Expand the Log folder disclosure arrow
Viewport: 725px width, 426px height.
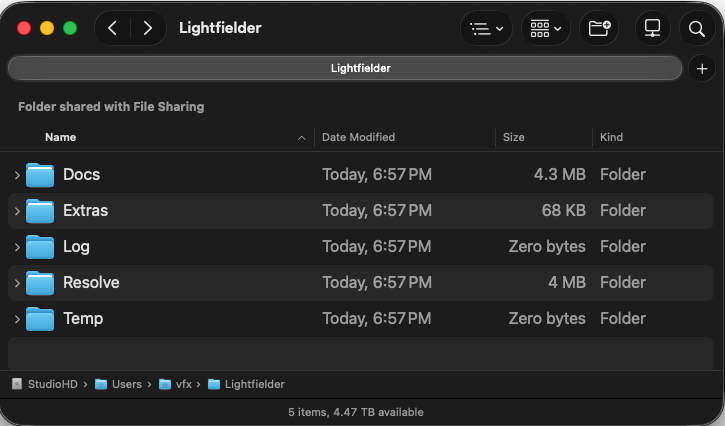point(17,247)
